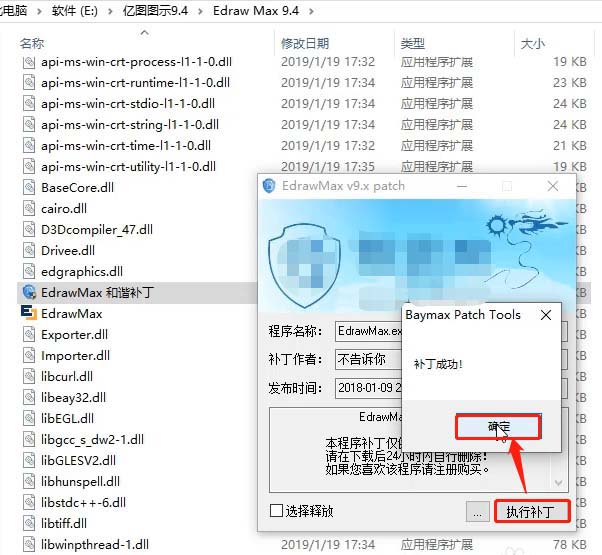The image size is (602, 555).
Task: Close the Baymax Patch Tools dialog
Action: click(546, 315)
